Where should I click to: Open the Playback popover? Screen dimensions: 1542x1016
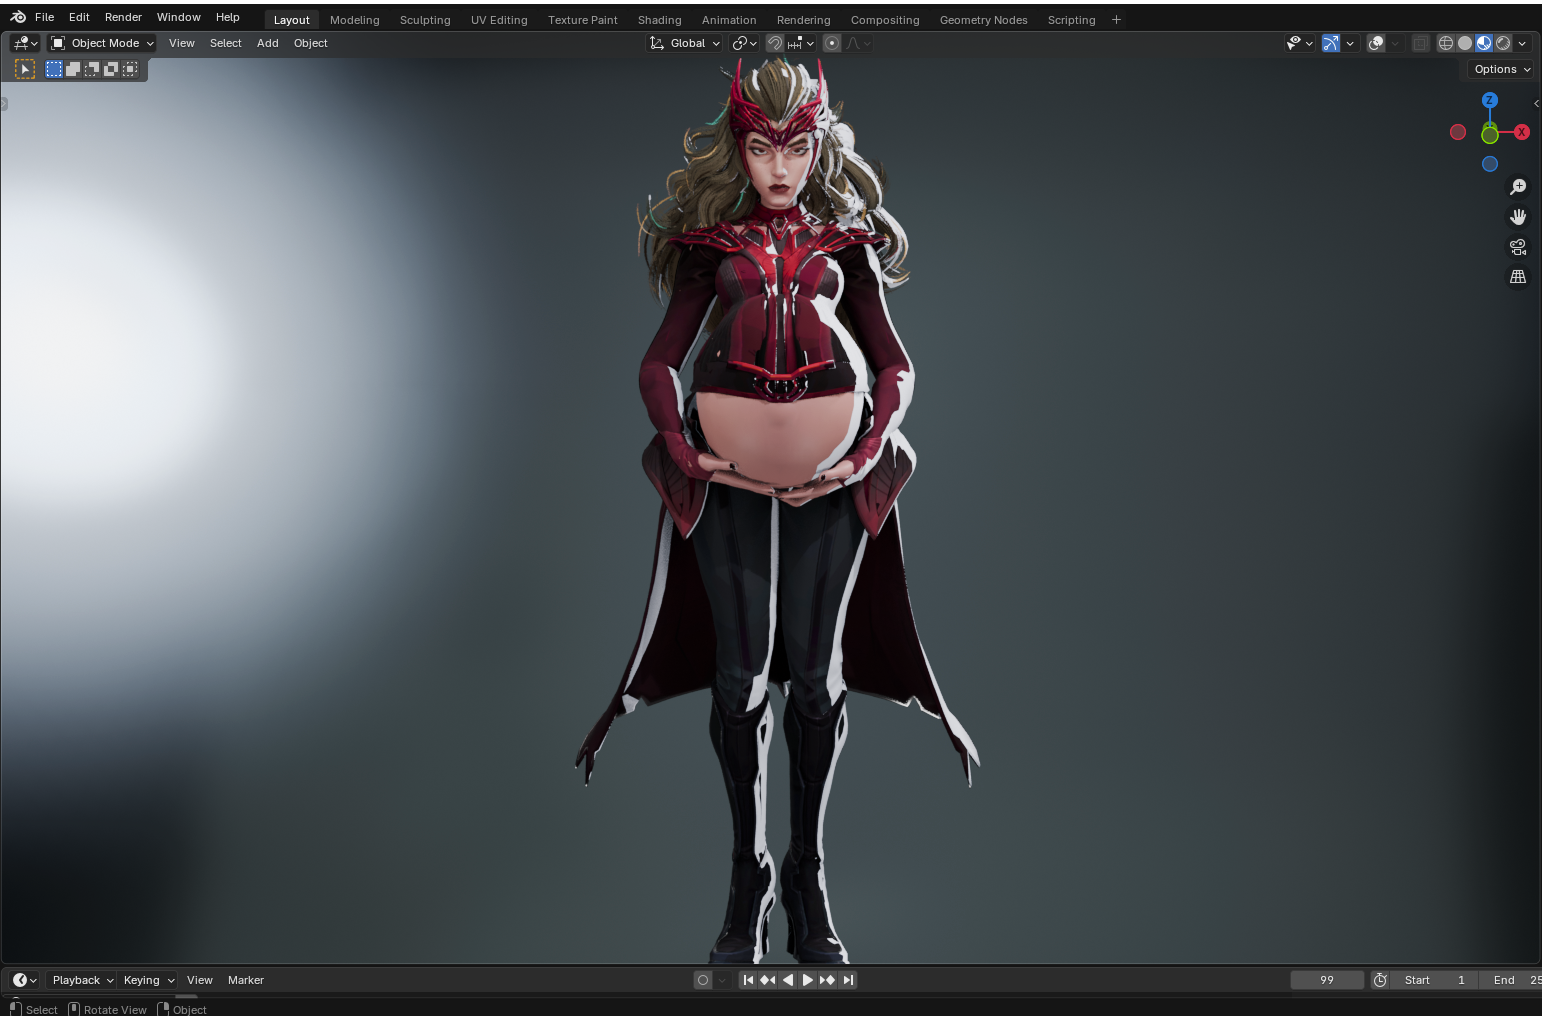point(82,980)
